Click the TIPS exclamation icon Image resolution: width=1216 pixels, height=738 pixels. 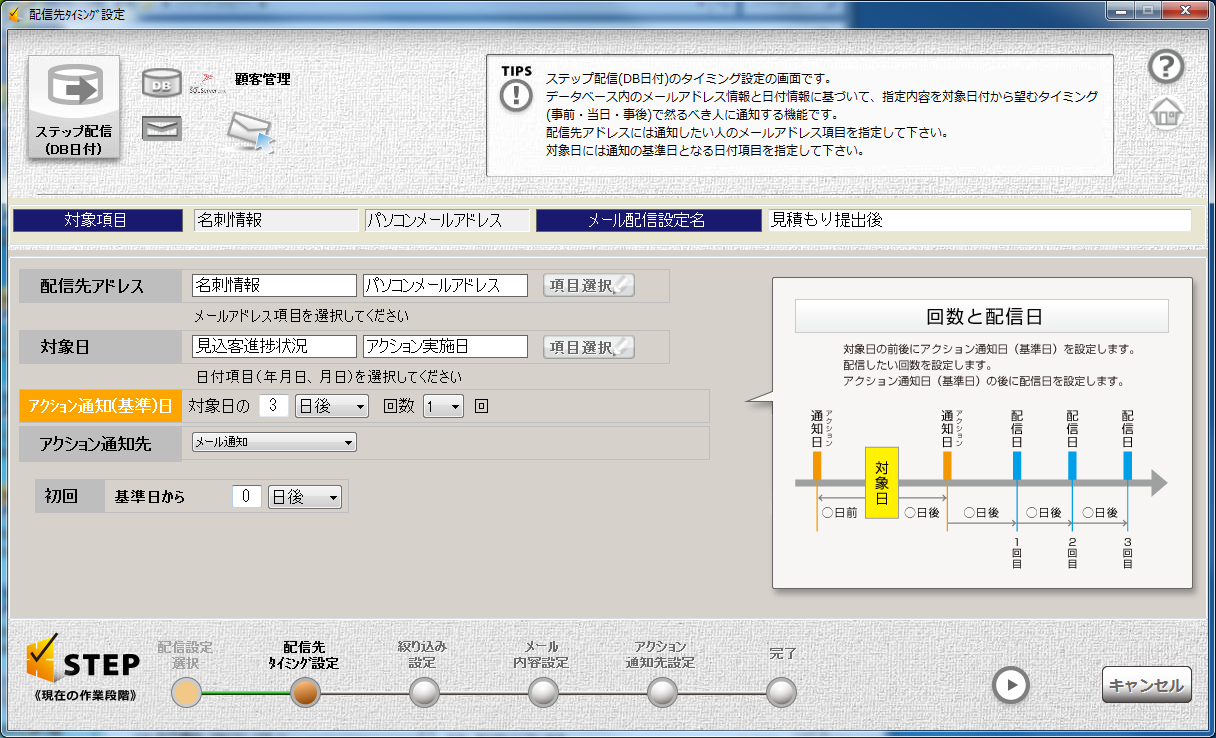[517, 94]
